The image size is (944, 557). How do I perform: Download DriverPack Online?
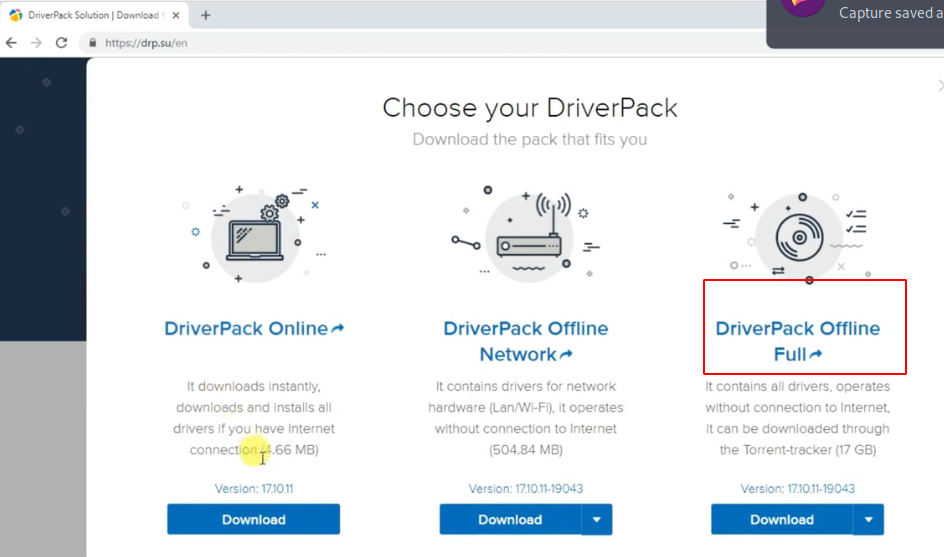pos(253,519)
